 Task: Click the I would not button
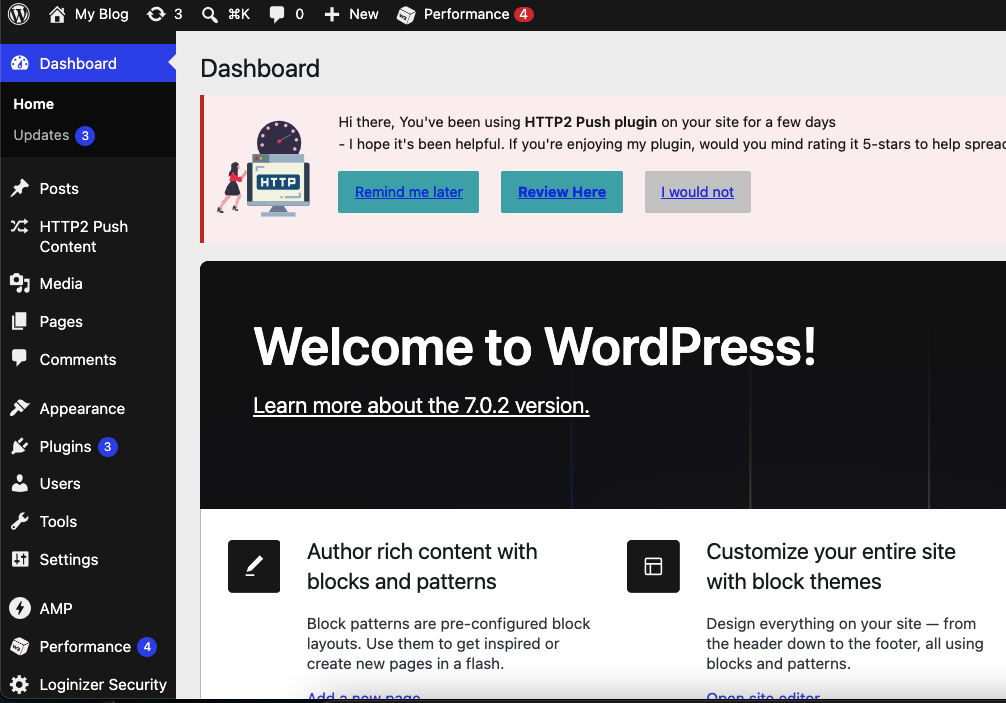(x=697, y=192)
